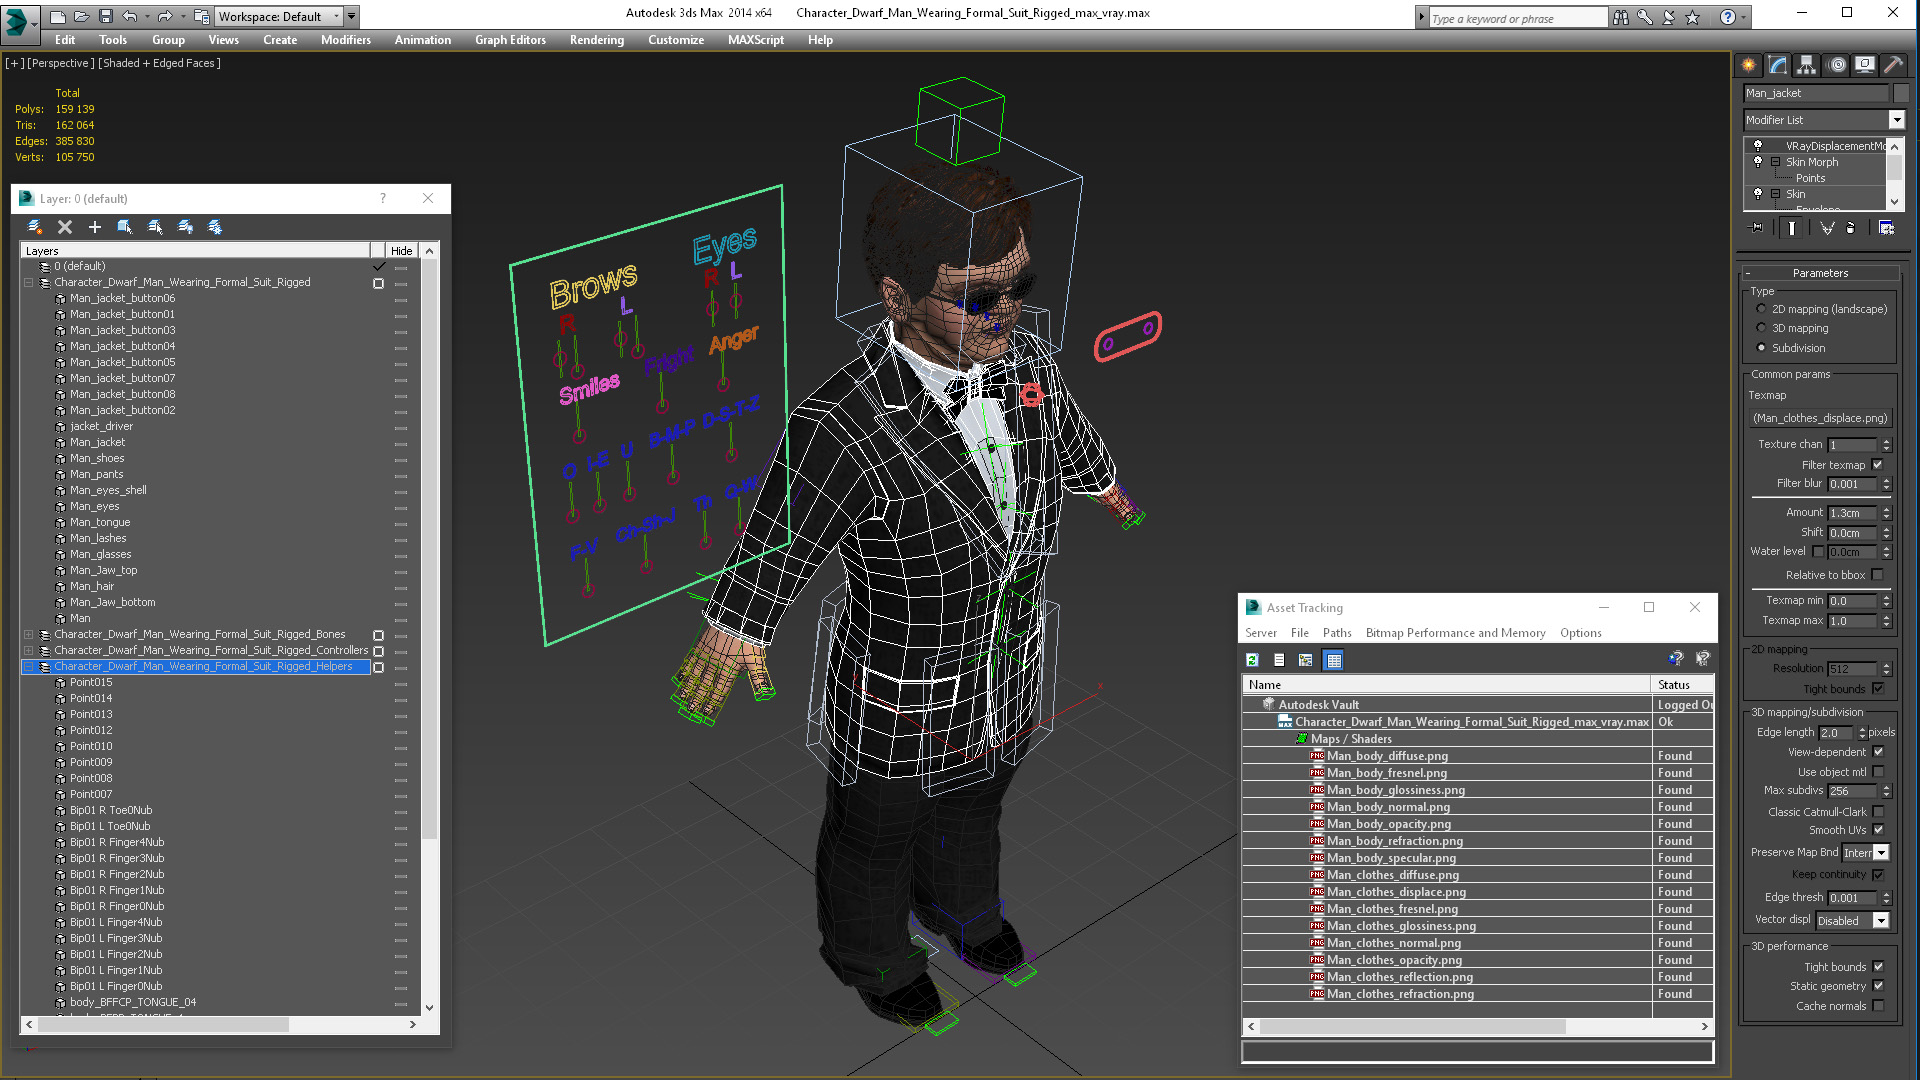Enable the Use object mtl checkbox
The image size is (1920, 1080).
[1878, 772]
